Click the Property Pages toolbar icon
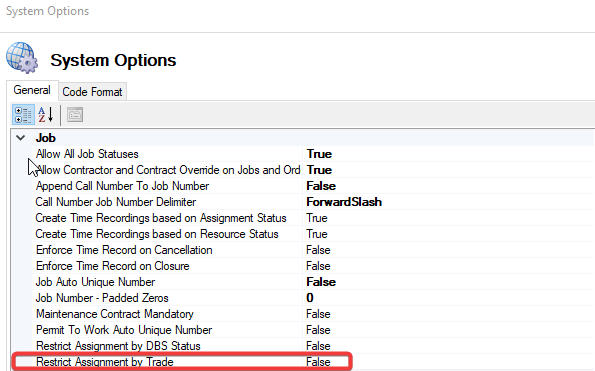Viewport: 595px width, 371px height. tap(75, 115)
